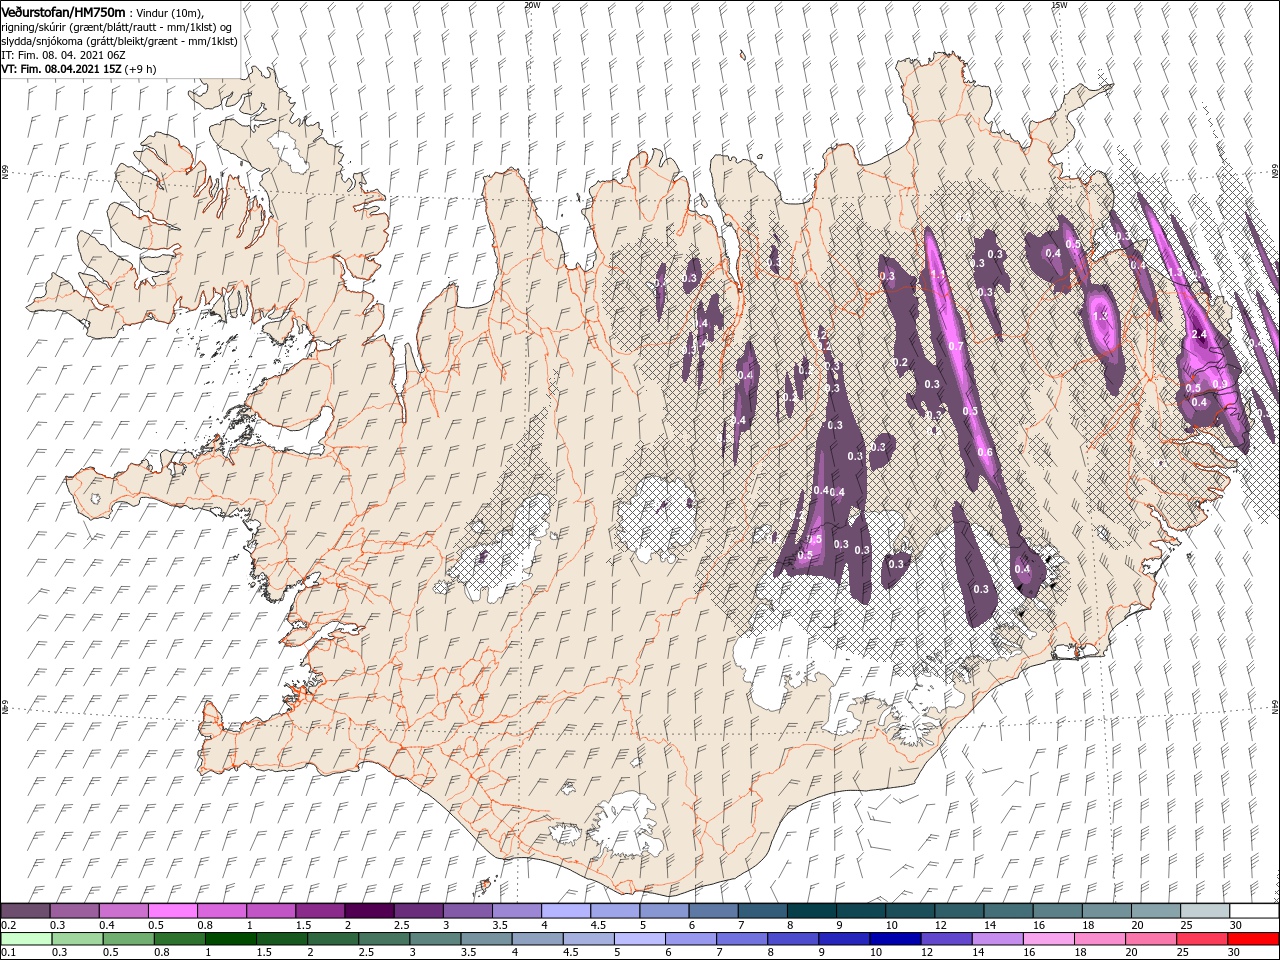
Task: Select the dark purple 2 swatch in top legend row
Action: click(x=368, y=911)
